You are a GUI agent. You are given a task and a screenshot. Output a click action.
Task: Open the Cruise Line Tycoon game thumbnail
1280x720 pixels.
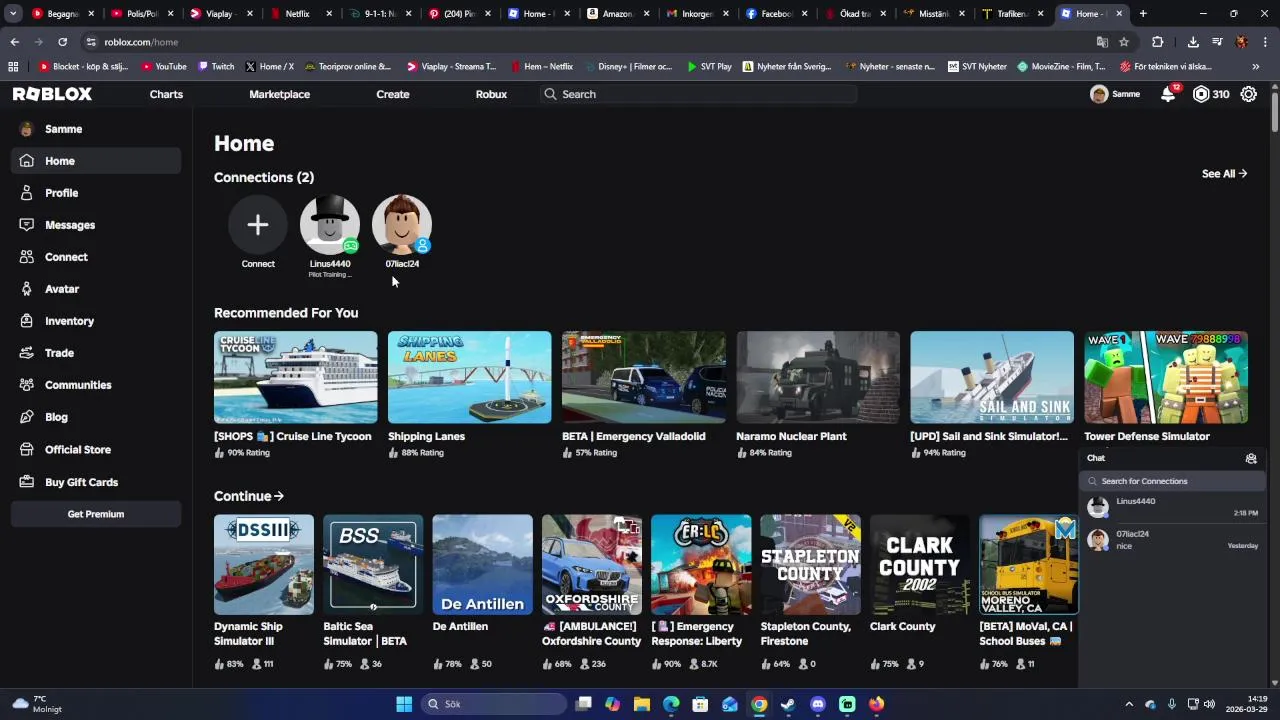(296, 377)
